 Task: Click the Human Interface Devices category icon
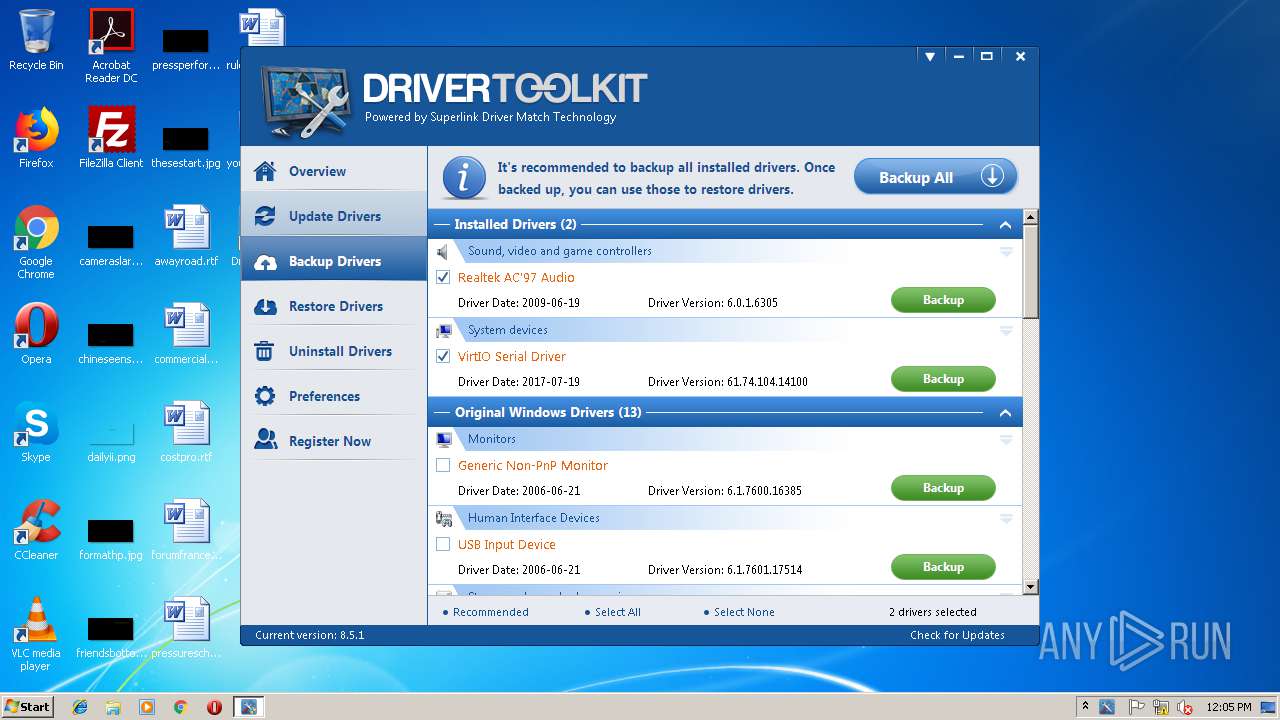pos(444,518)
